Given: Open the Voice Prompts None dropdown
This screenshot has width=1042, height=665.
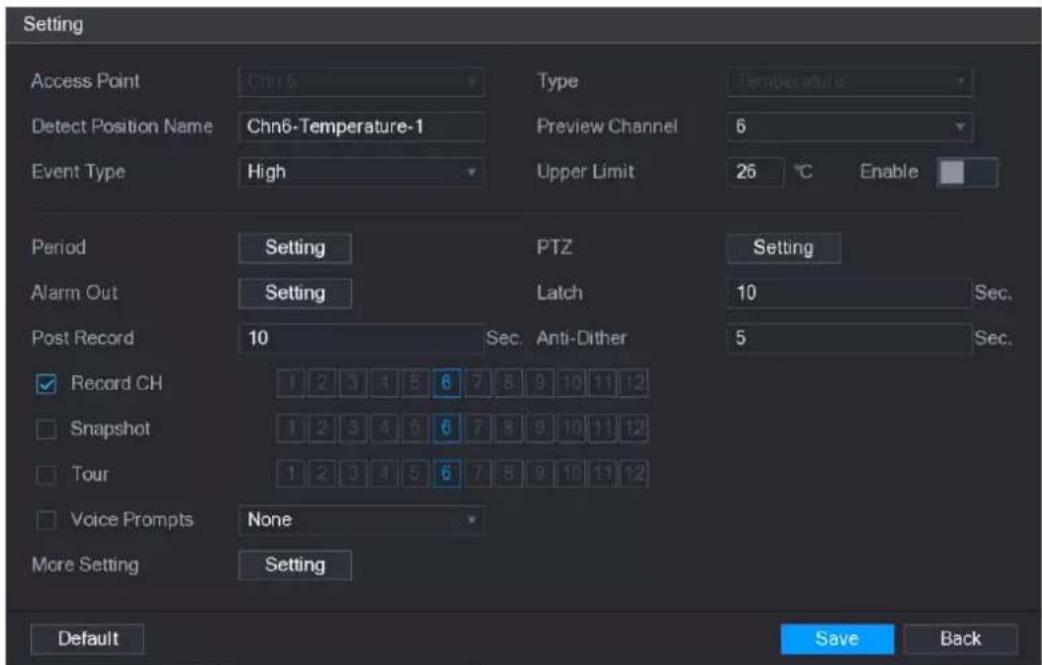Looking at the screenshot, I should click(361, 520).
